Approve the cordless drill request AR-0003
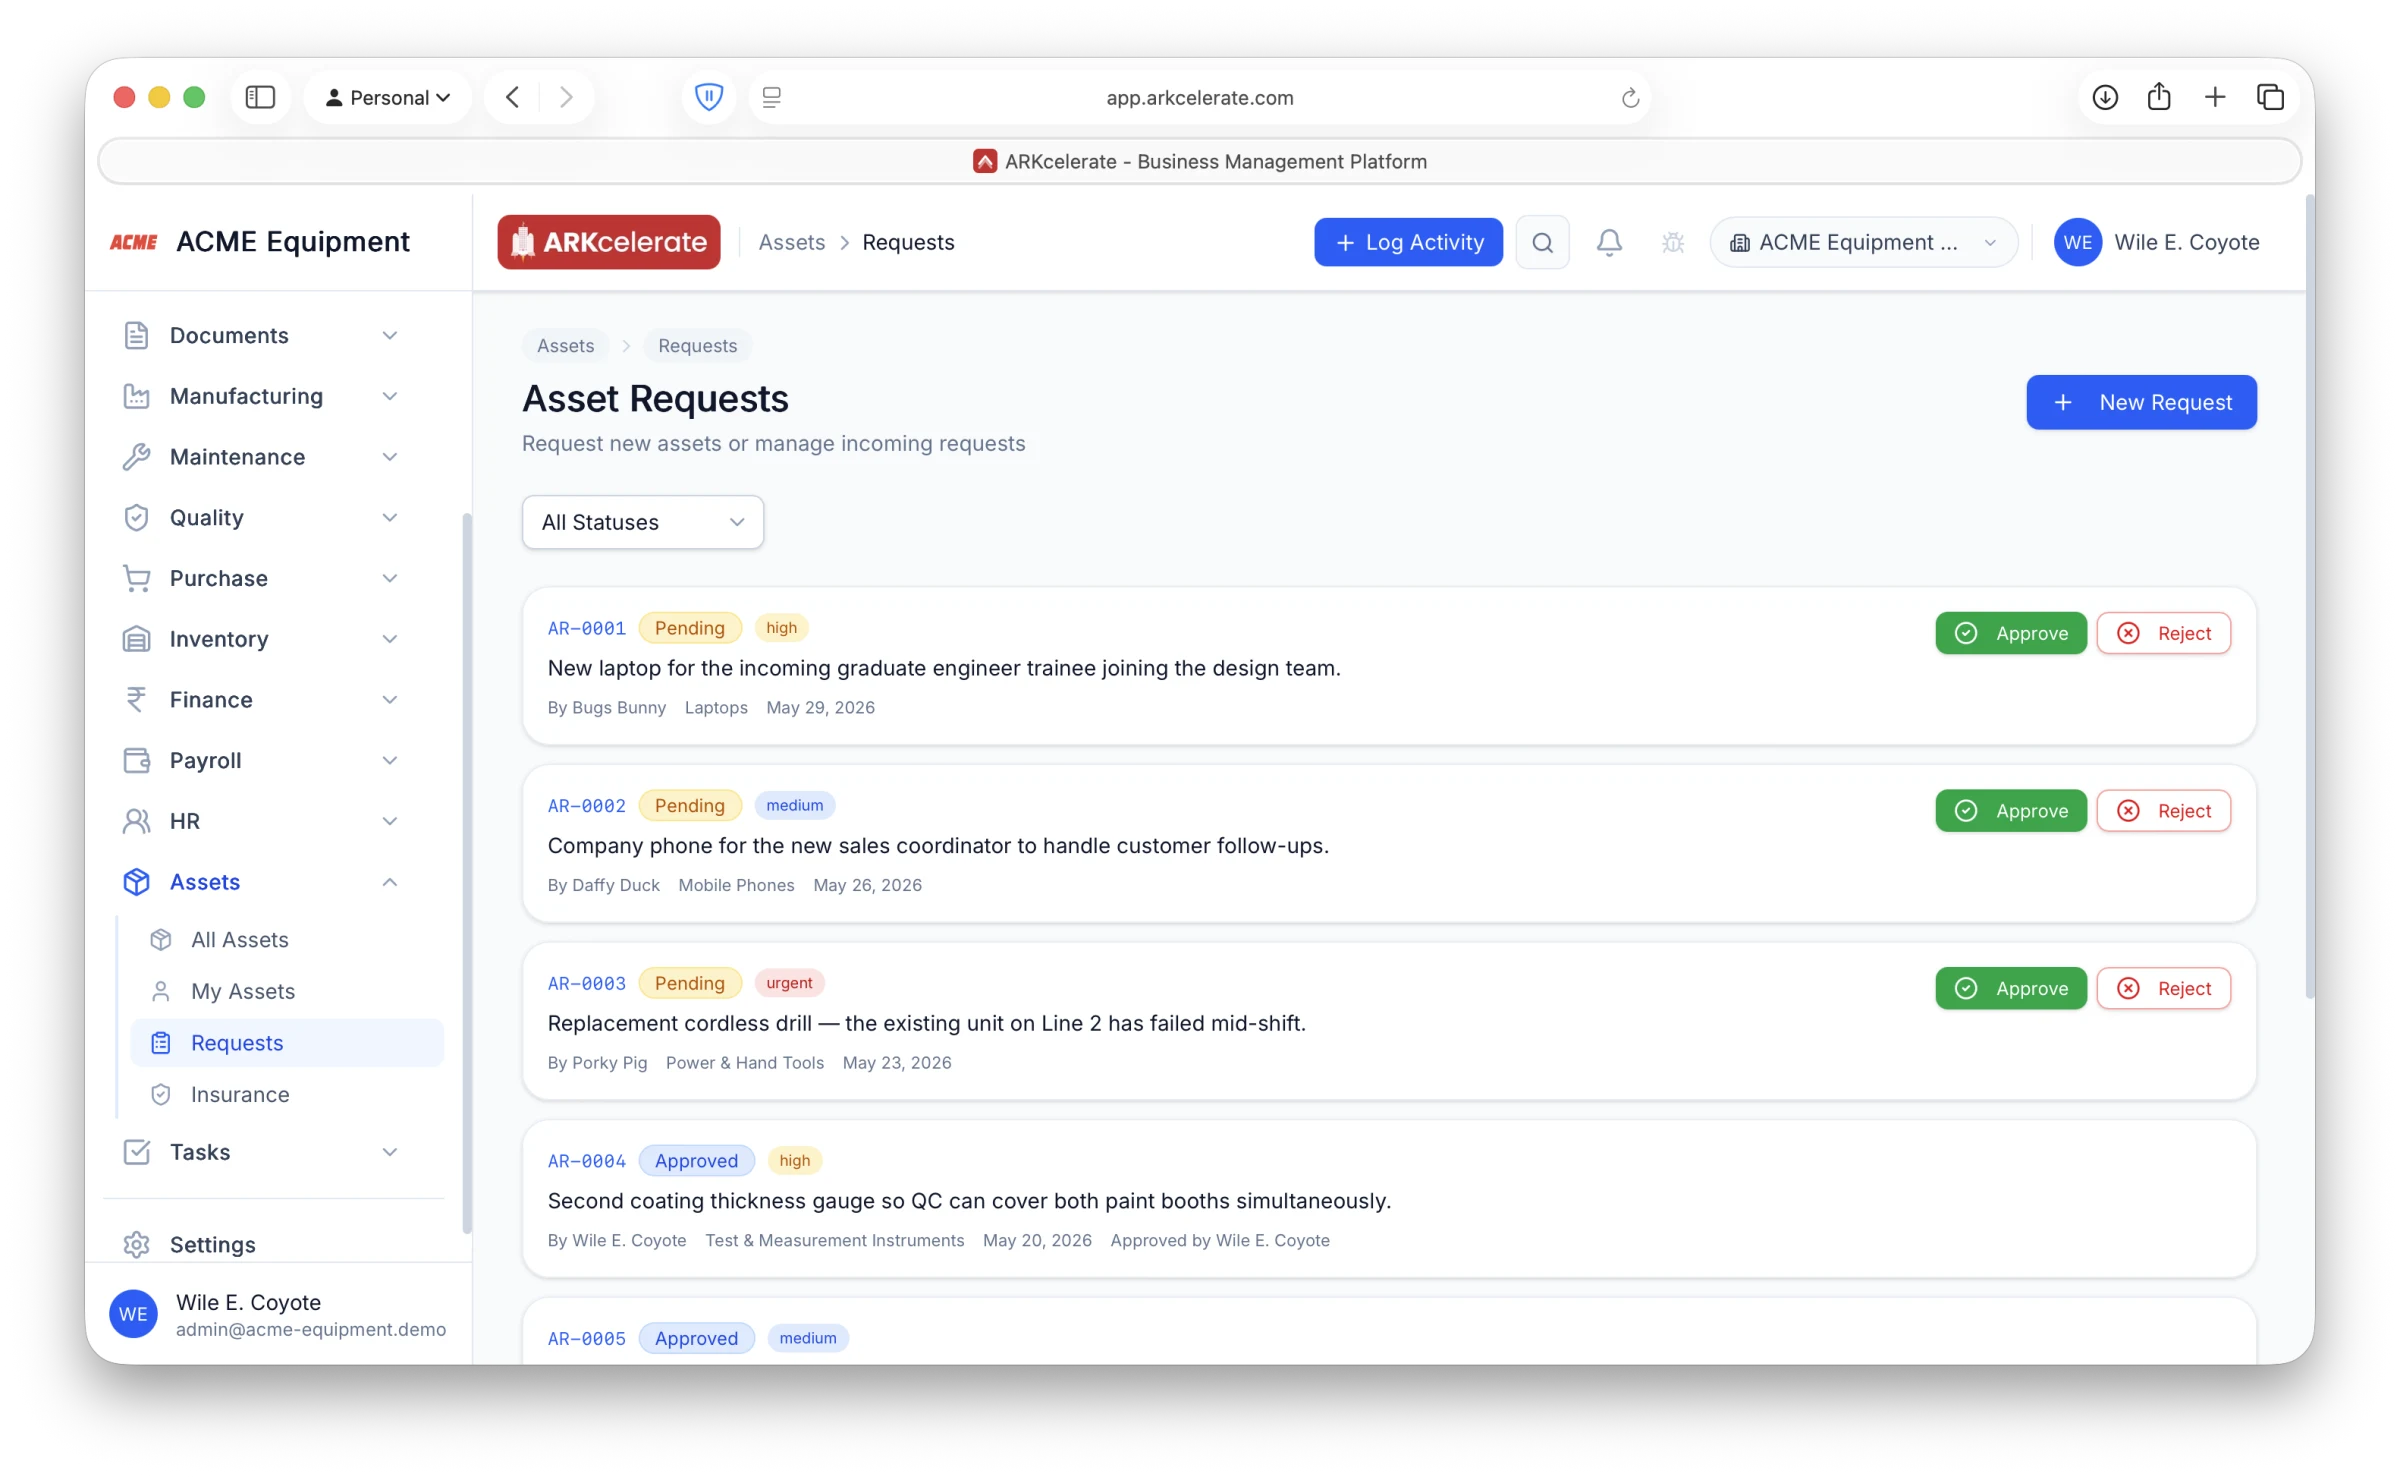The height and width of the screenshot is (1477, 2400). (x=2011, y=989)
